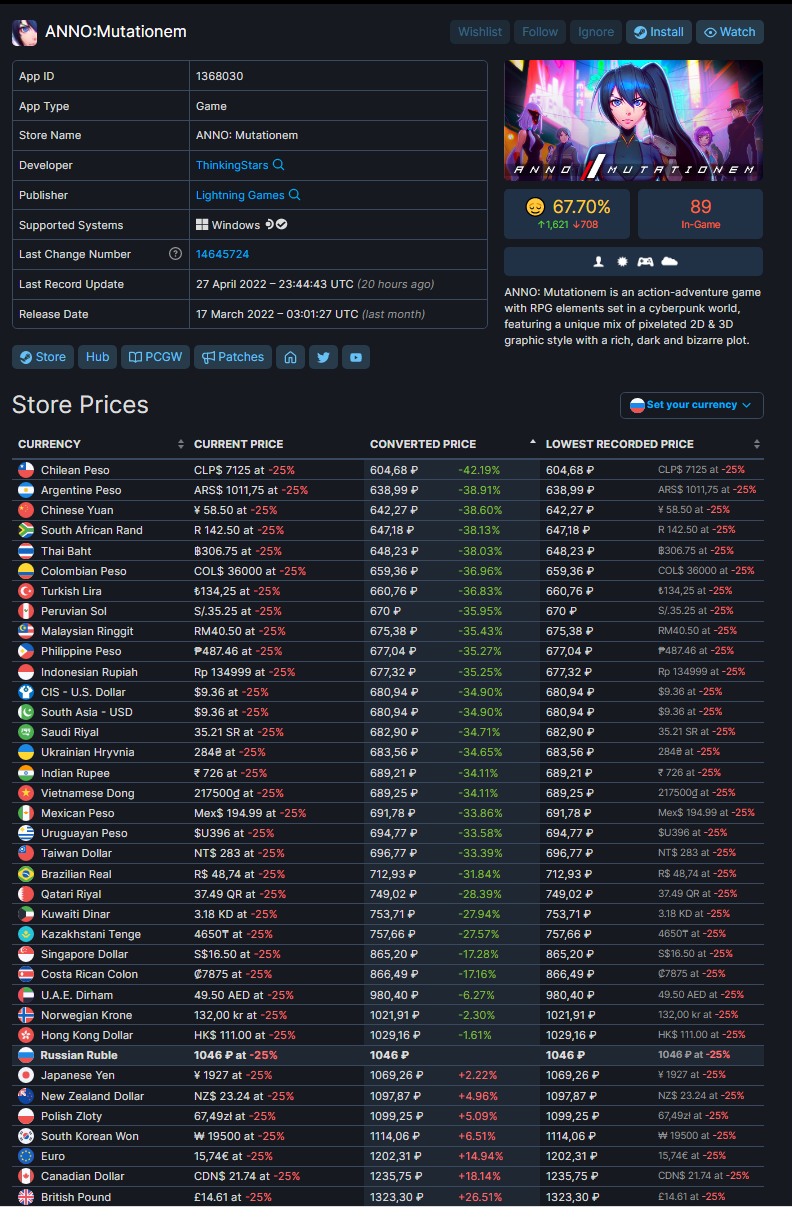The width and height of the screenshot is (792, 1217).
Task: Click the Watch button
Action: point(730,32)
